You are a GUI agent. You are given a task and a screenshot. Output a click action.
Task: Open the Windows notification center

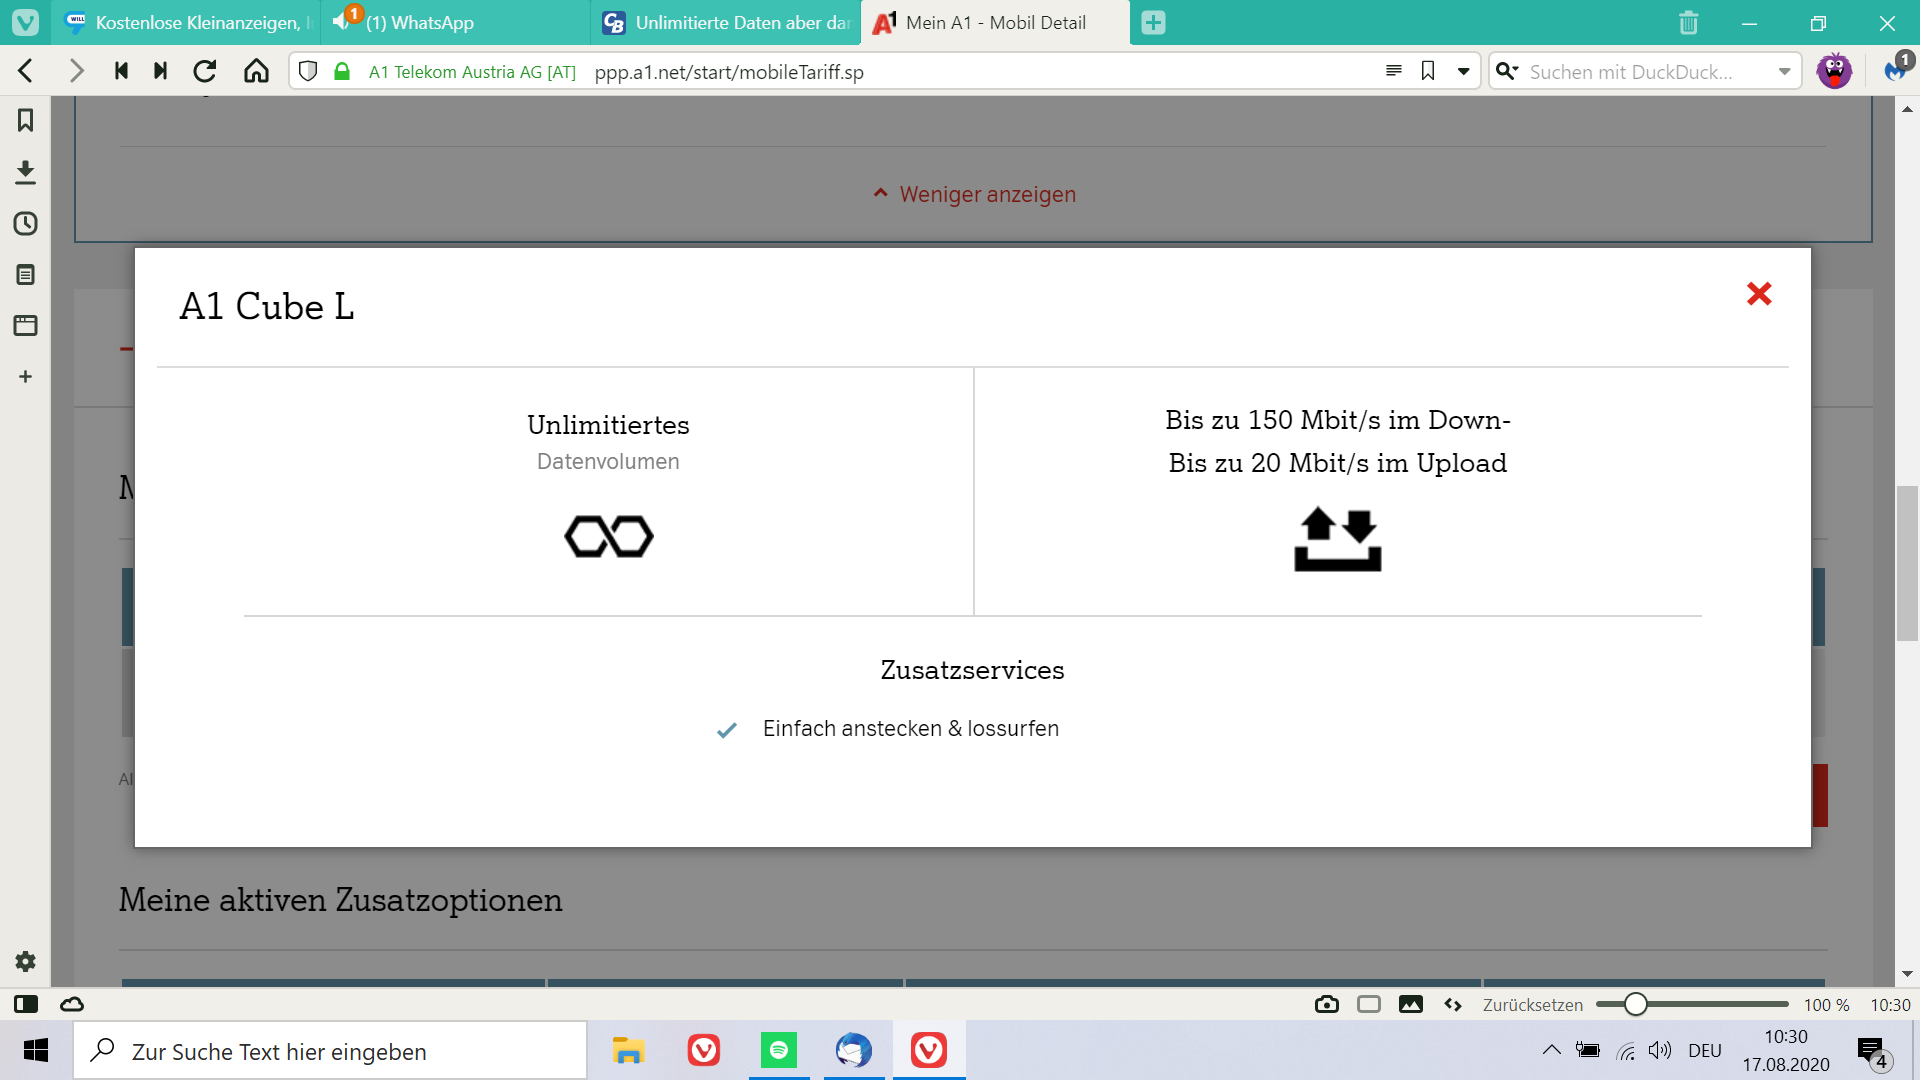coord(1873,1051)
